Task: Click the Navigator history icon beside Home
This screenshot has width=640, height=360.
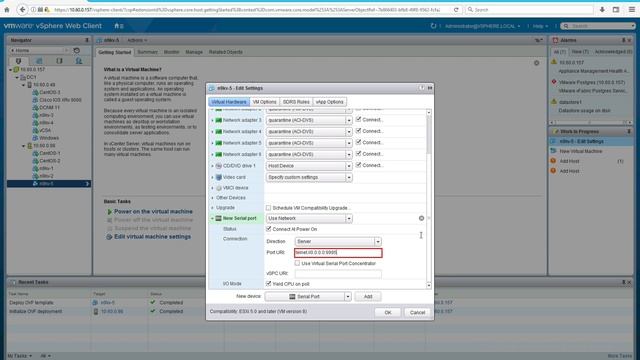Action: point(76,50)
